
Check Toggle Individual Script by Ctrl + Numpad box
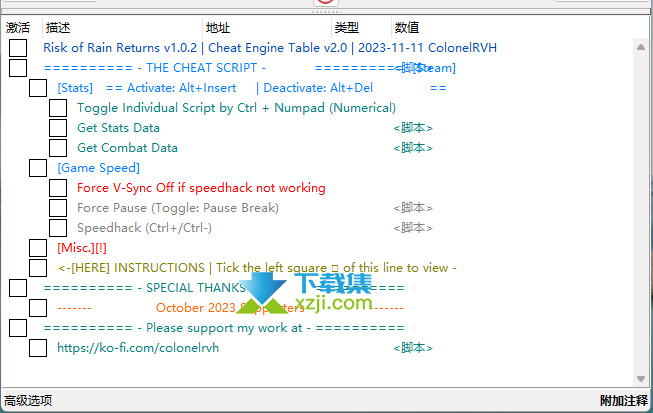58,108
